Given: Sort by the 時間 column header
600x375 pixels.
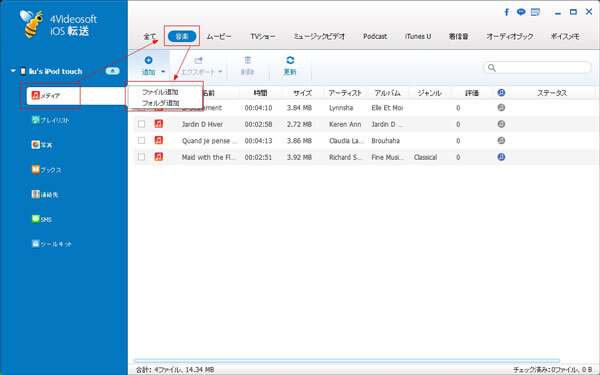Looking at the screenshot, I should (x=261, y=93).
